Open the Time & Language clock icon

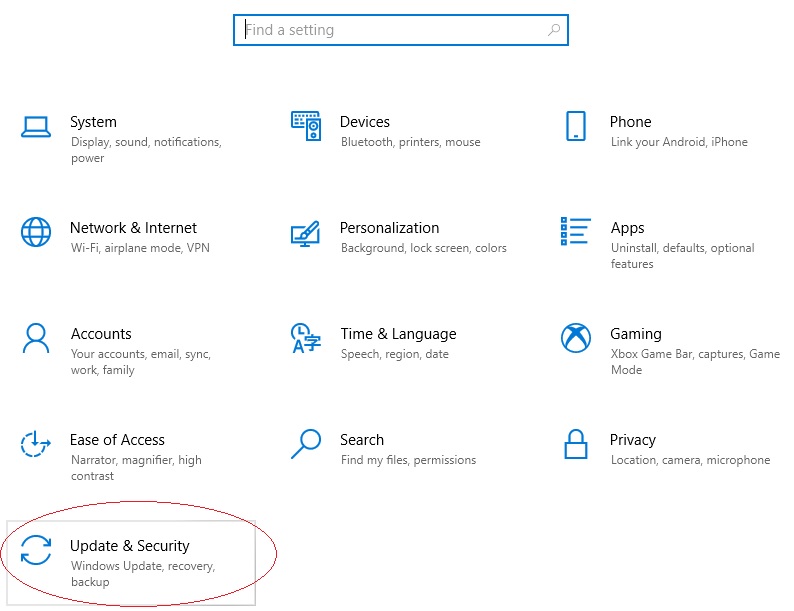coord(306,338)
